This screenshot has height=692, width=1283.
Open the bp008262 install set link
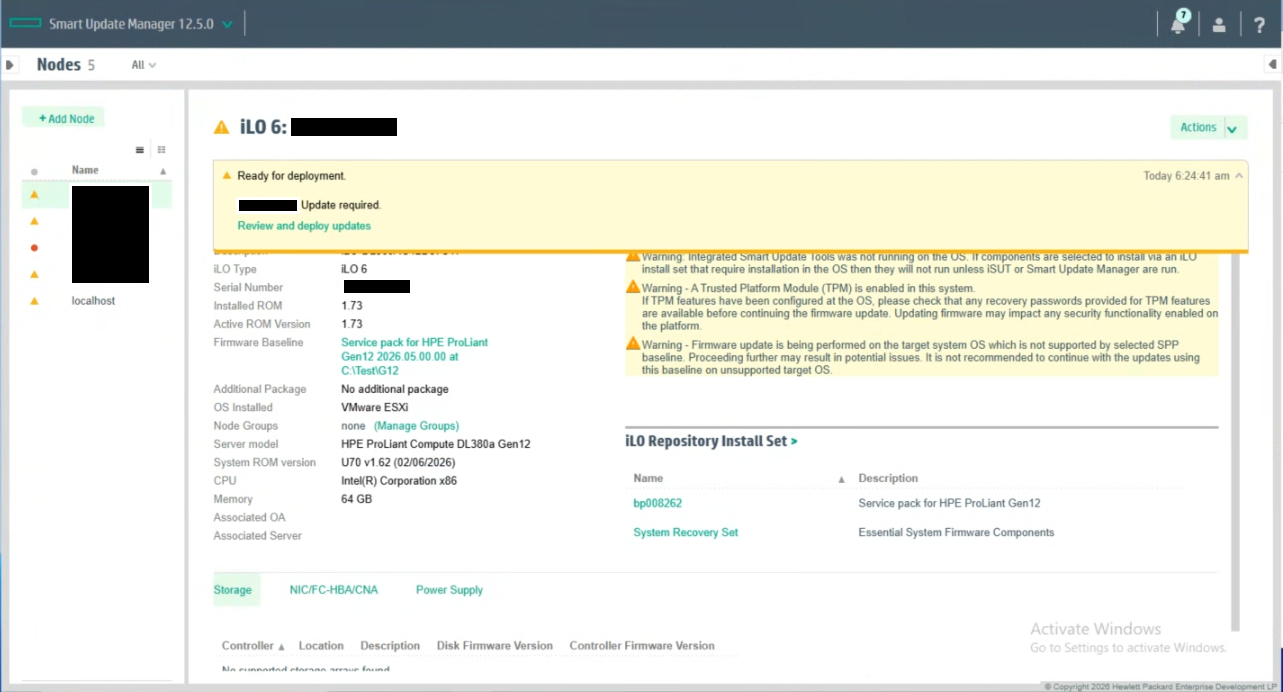[657, 503]
